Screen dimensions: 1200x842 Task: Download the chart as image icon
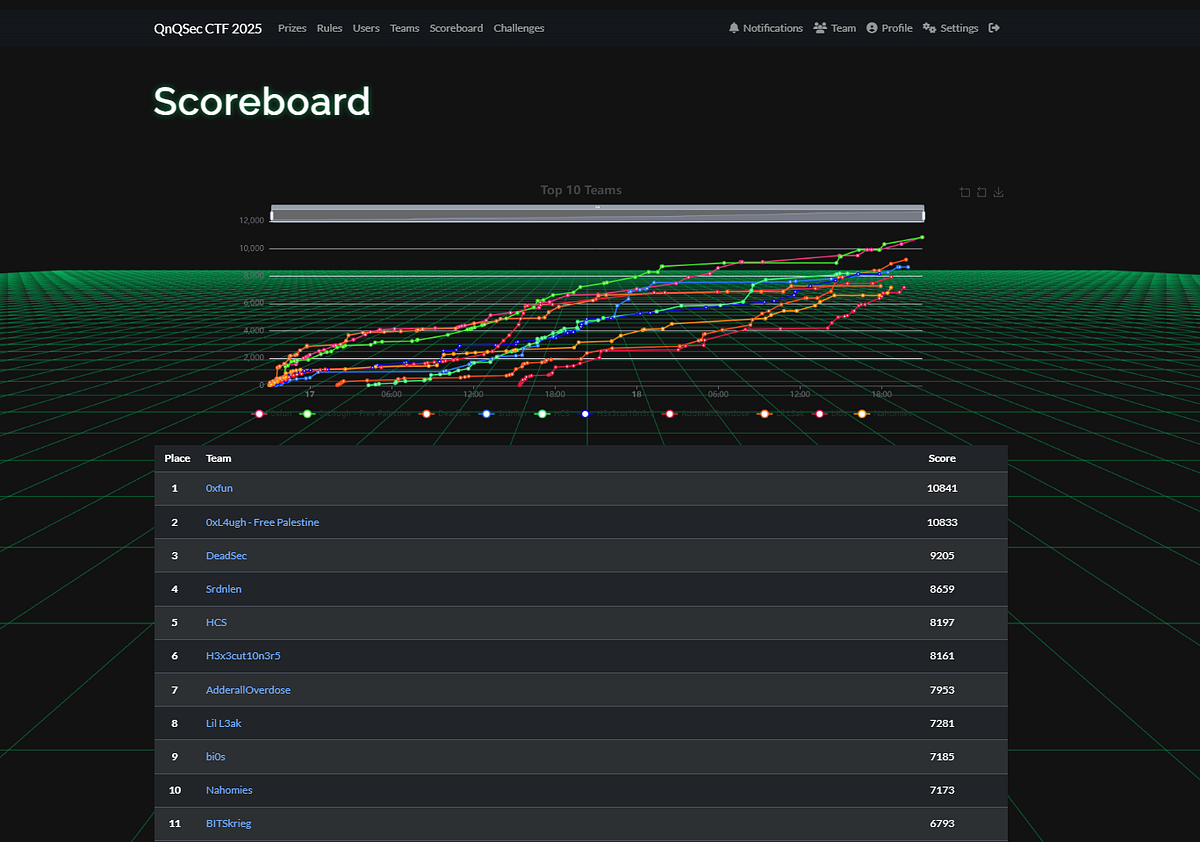pos(998,192)
